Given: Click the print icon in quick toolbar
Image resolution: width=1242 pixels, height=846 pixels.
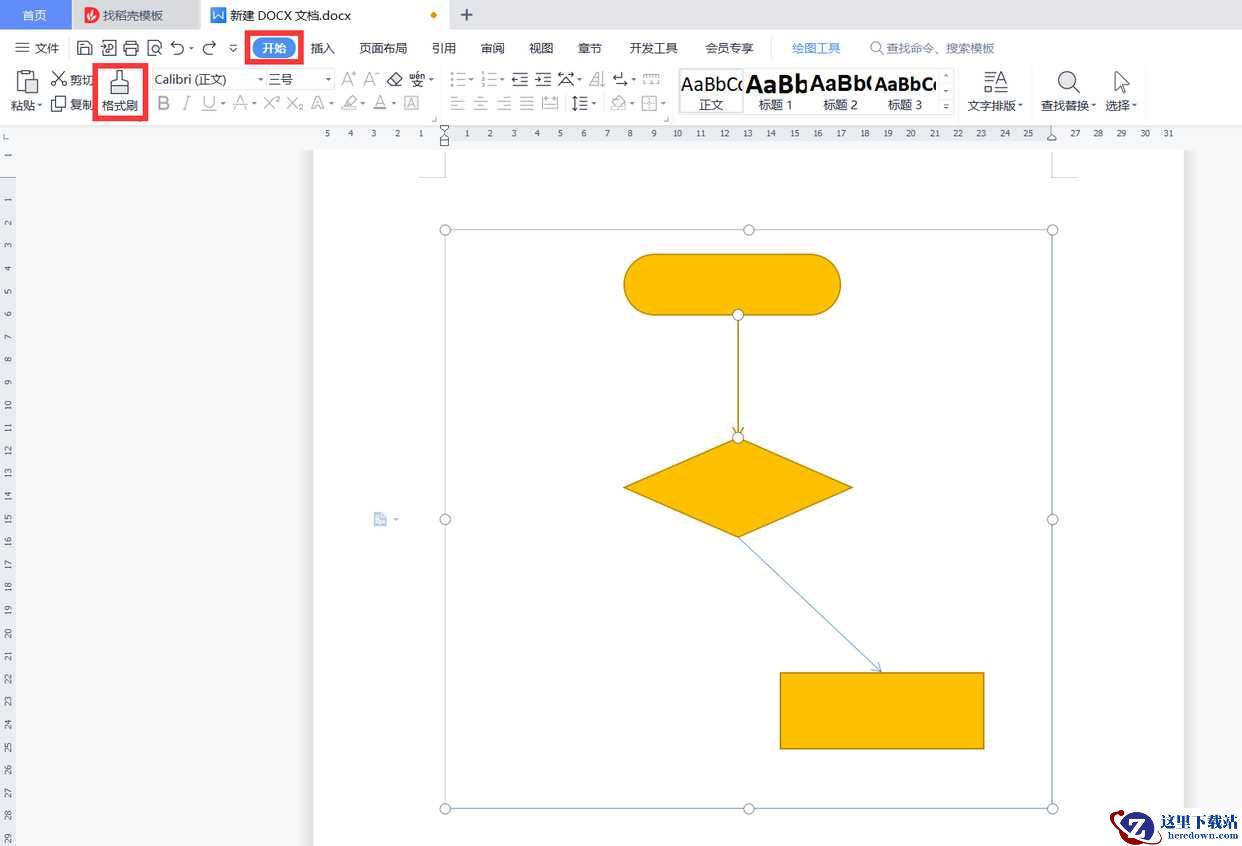Looking at the screenshot, I should [x=131, y=48].
